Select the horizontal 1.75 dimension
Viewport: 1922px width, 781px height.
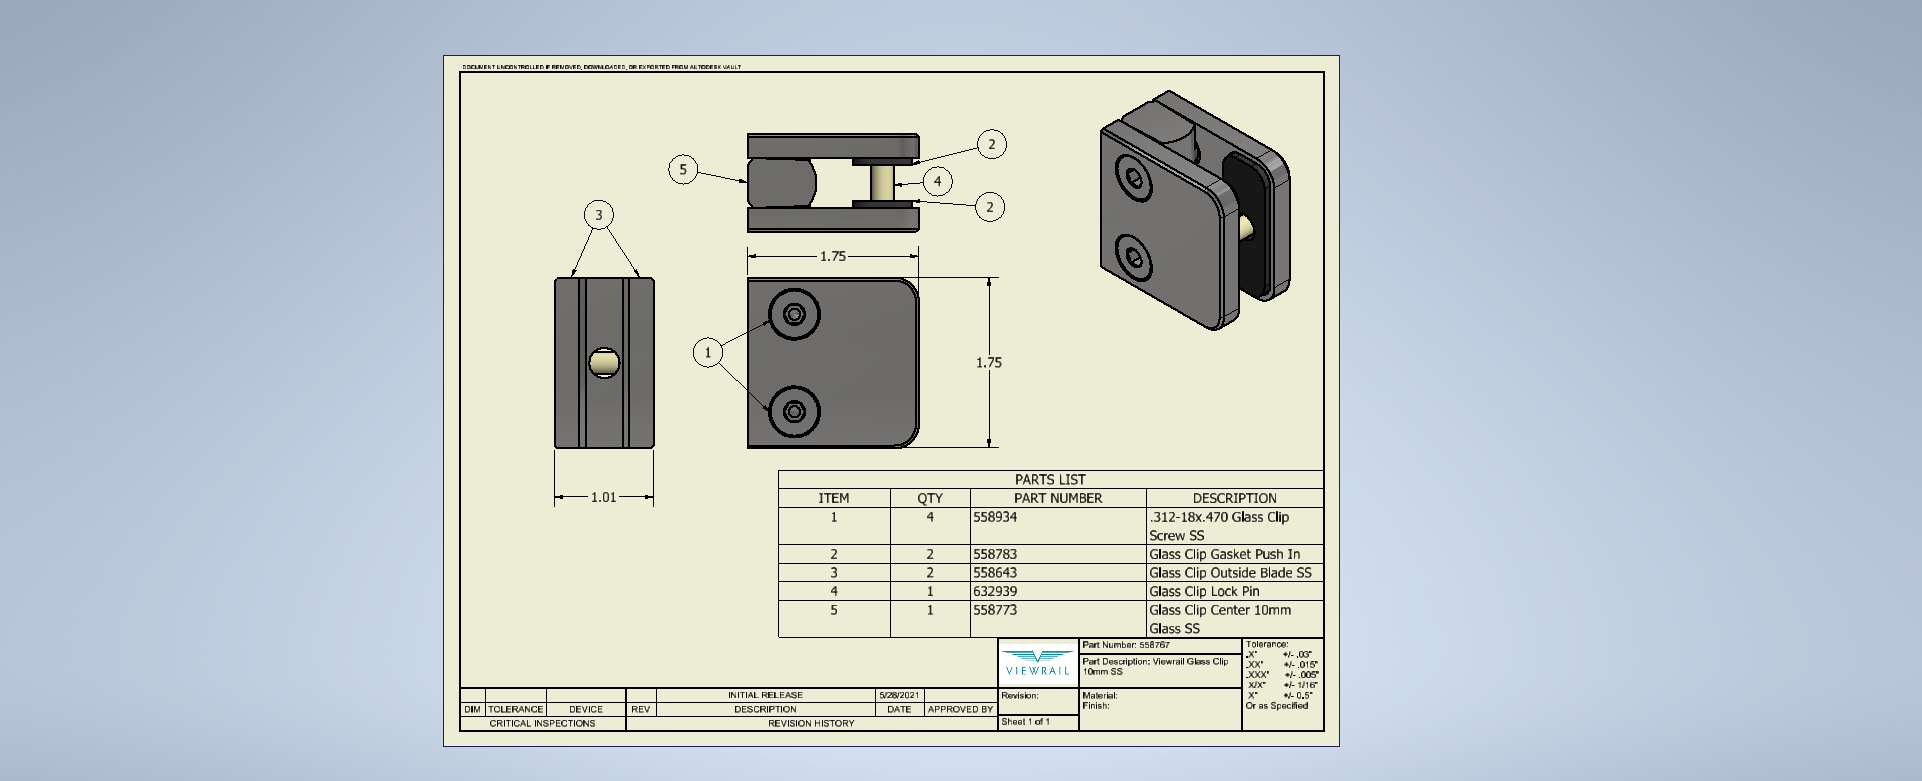coord(833,256)
